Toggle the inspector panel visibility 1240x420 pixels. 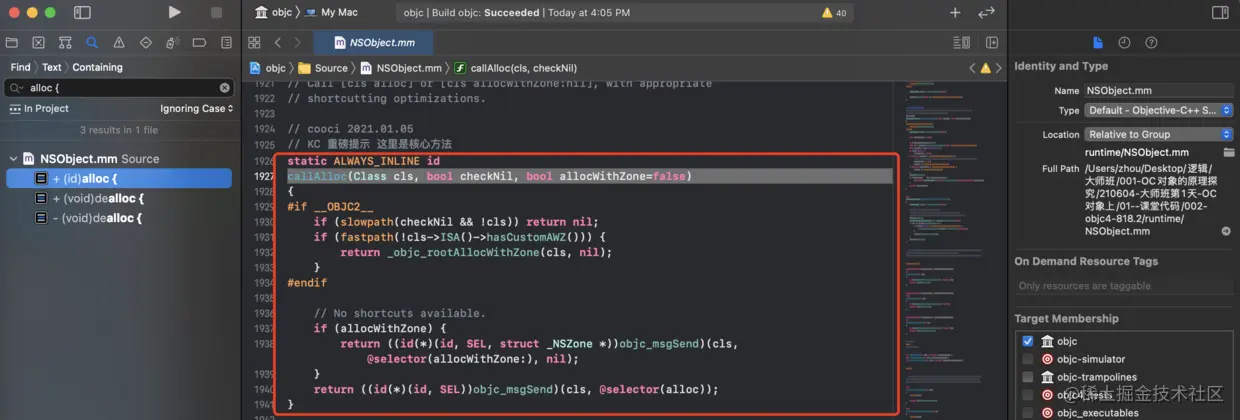1220,13
